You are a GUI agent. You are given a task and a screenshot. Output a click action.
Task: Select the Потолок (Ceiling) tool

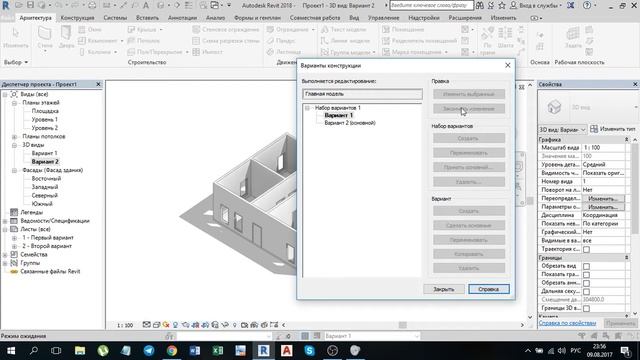pos(144,40)
